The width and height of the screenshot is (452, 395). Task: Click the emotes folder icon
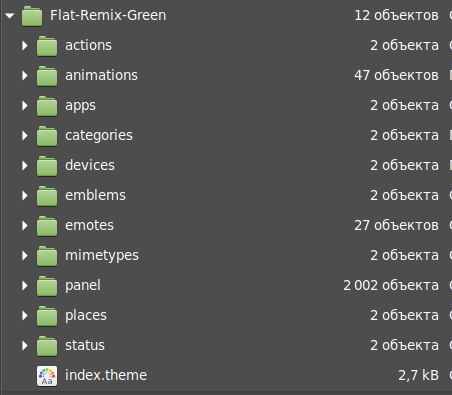[47, 226]
